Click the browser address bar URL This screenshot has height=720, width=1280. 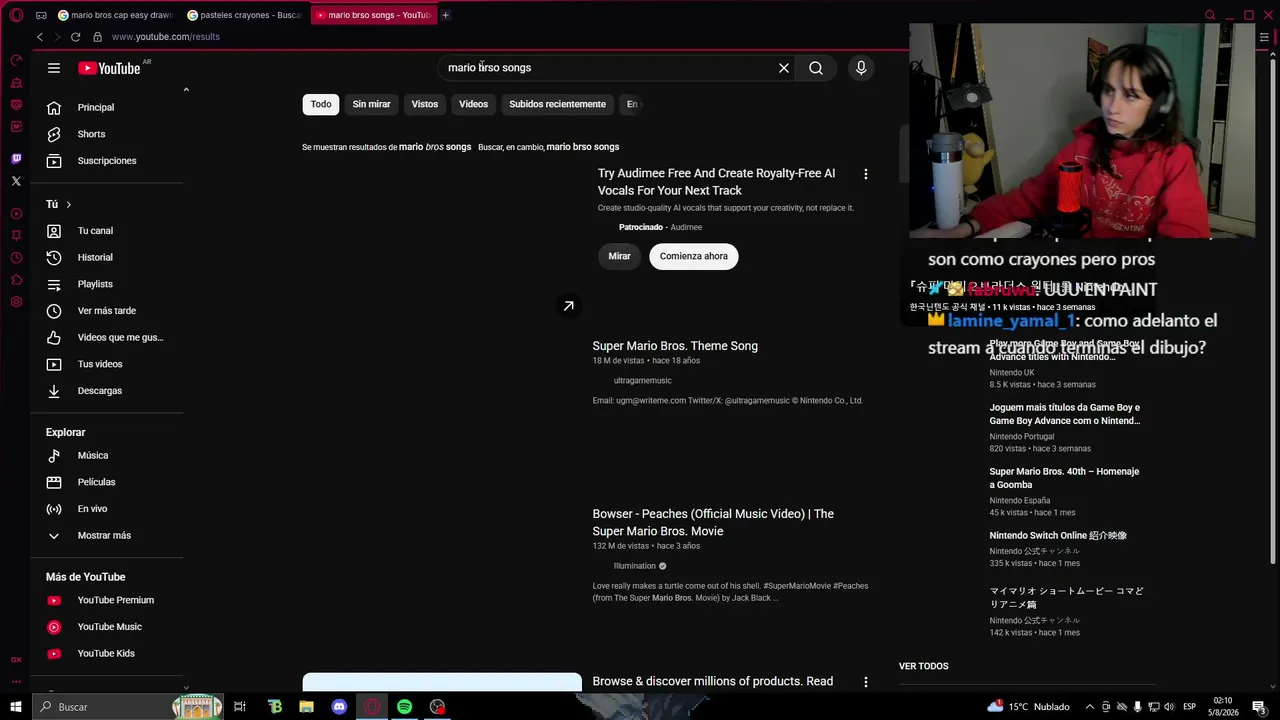[165, 37]
